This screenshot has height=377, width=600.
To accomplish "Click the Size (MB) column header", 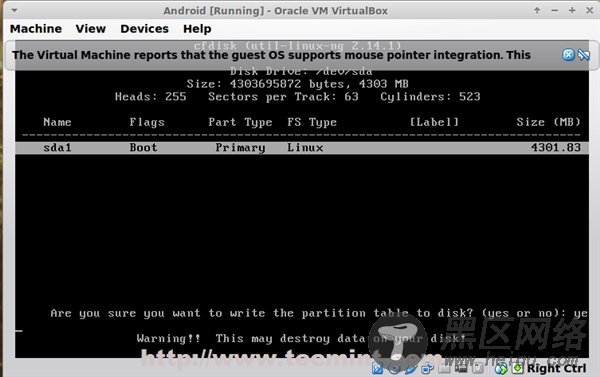I will 548,122.
